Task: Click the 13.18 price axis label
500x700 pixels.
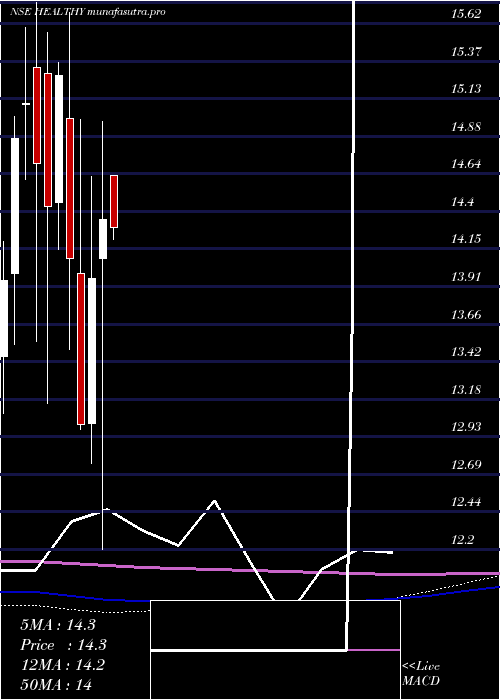Action: click(466, 390)
